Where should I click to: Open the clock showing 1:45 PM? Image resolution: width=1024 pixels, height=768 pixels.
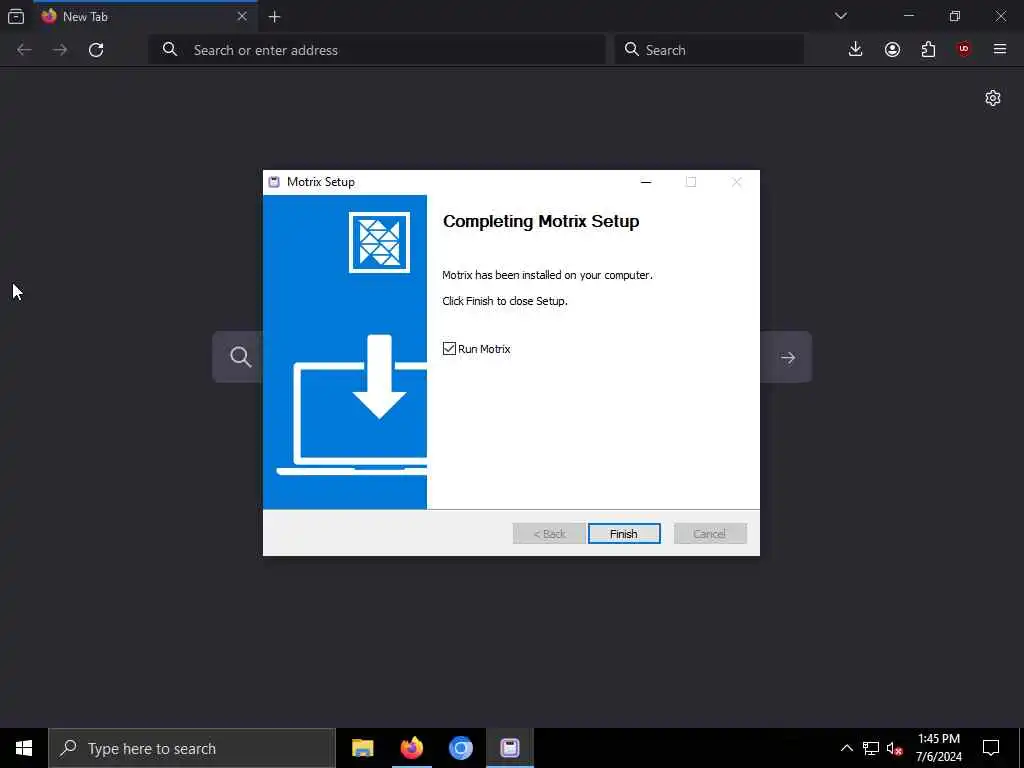[938, 748]
